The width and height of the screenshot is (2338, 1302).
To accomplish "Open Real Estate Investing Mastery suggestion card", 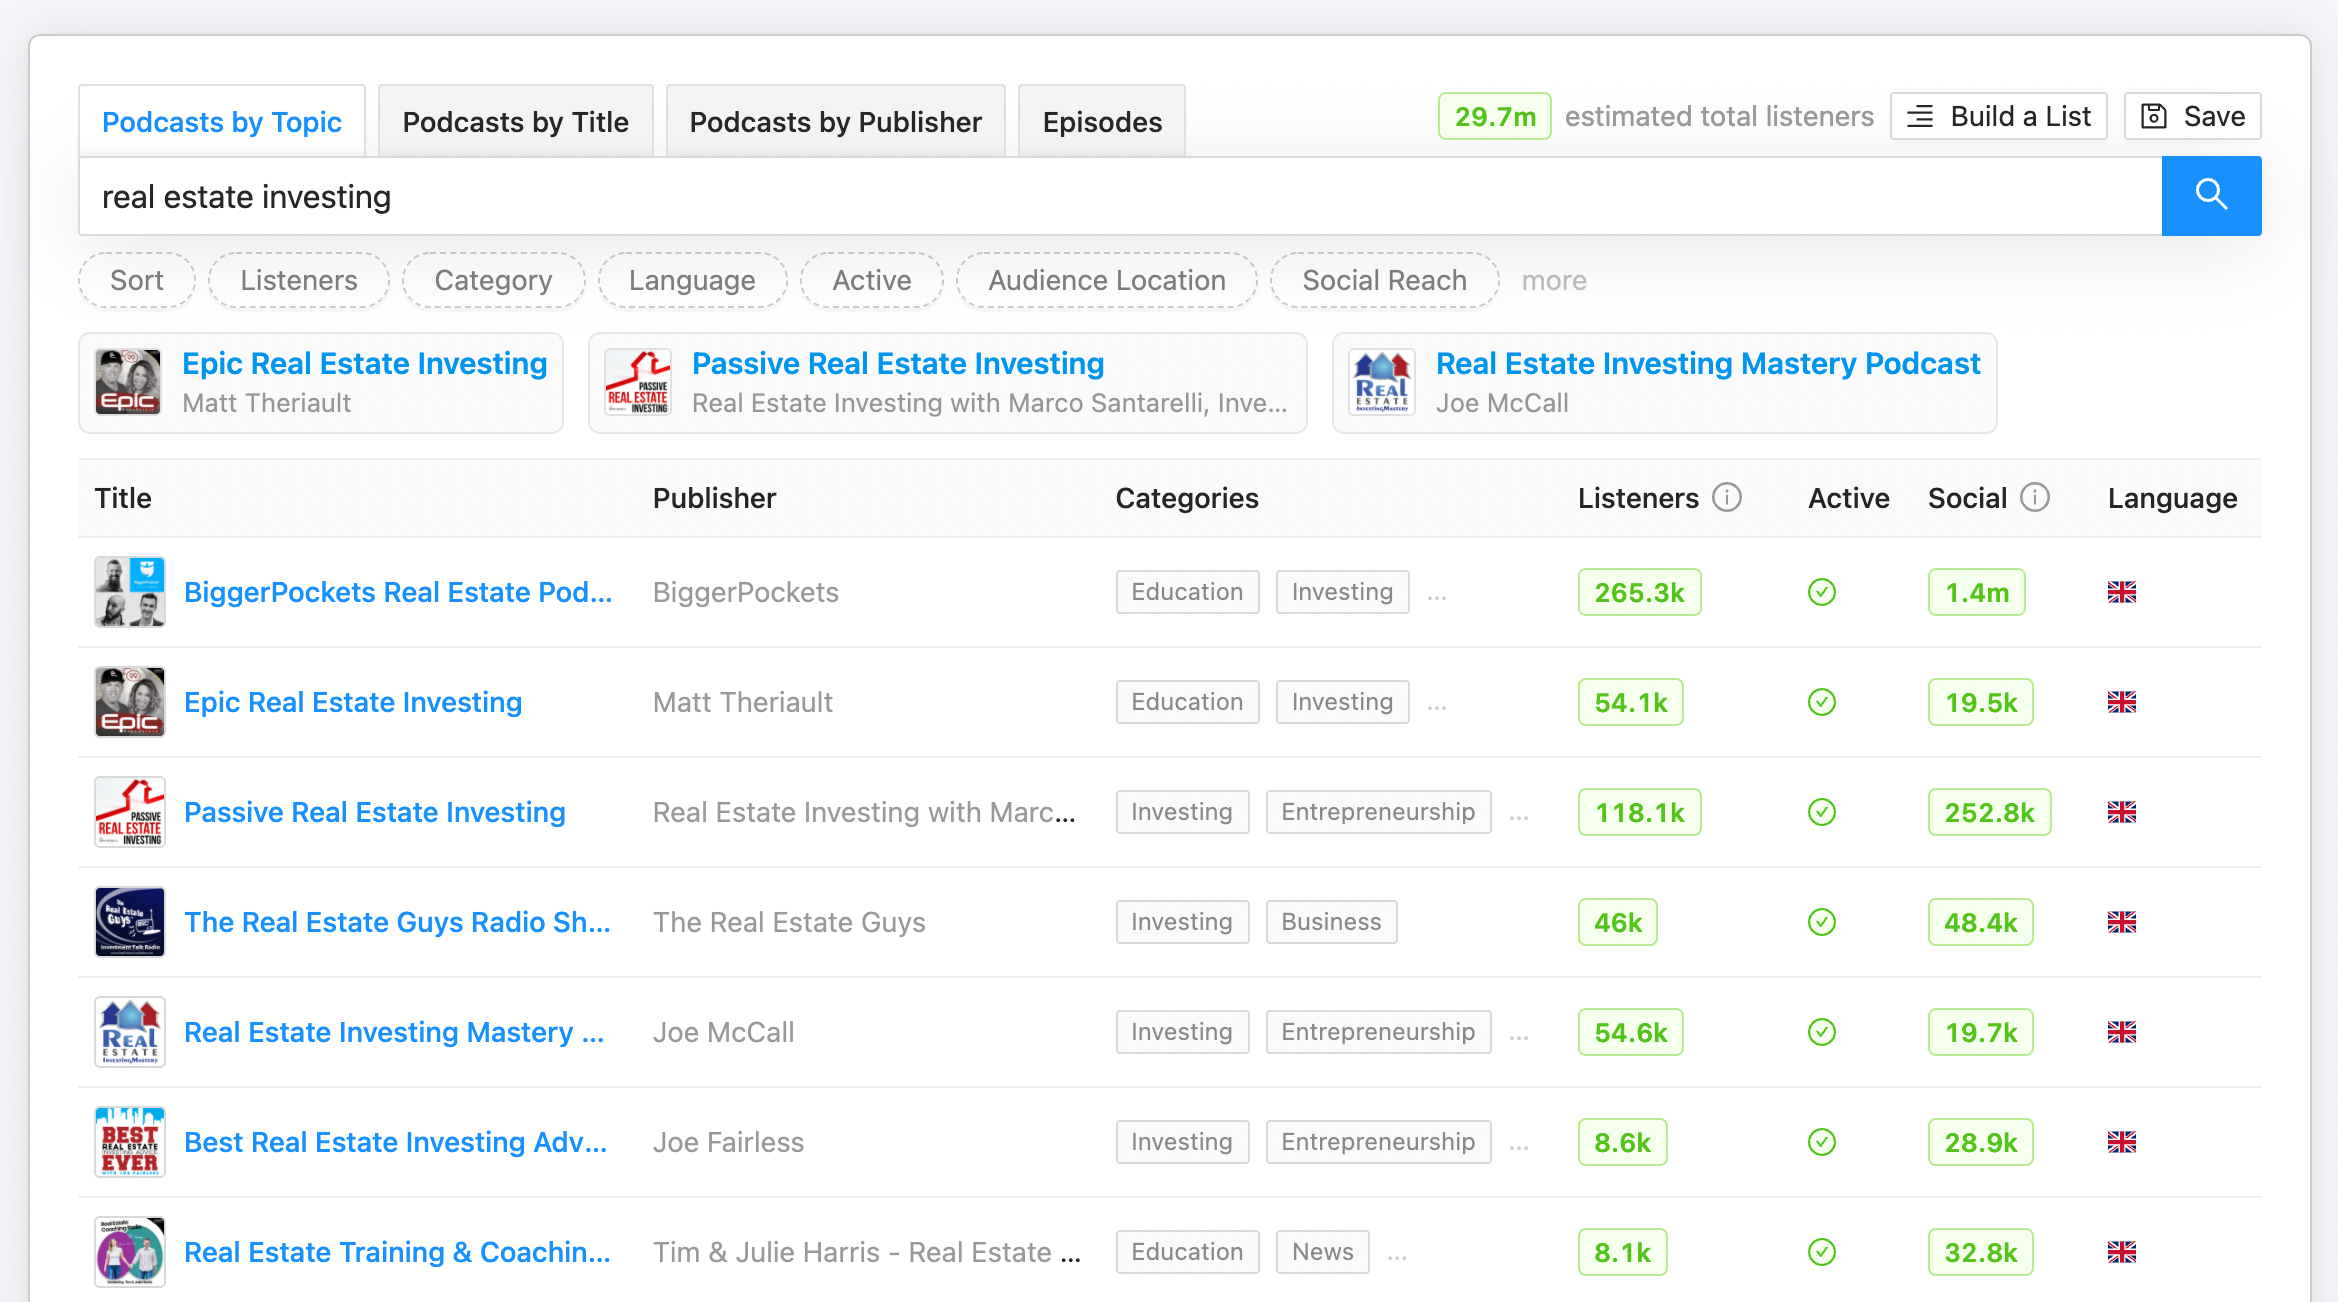I will [x=1664, y=383].
